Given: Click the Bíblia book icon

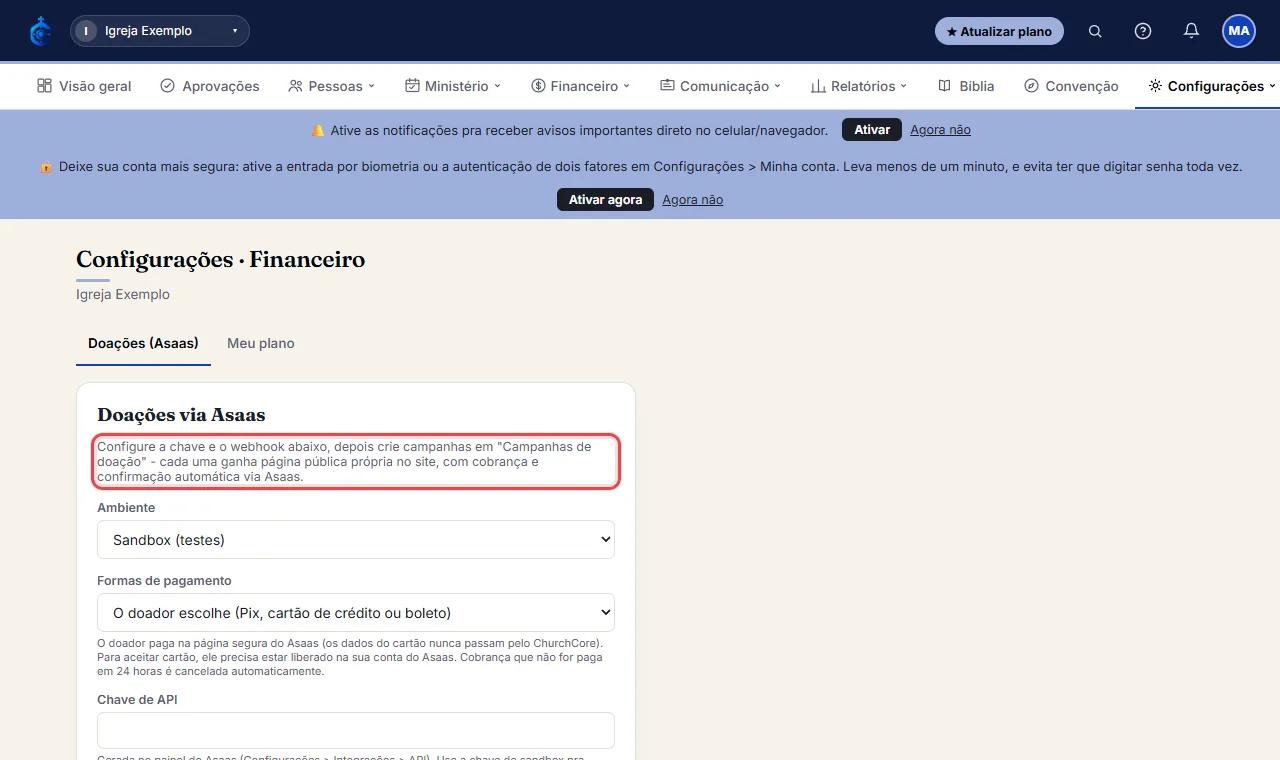Looking at the screenshot, I should (x=944, y=86).
